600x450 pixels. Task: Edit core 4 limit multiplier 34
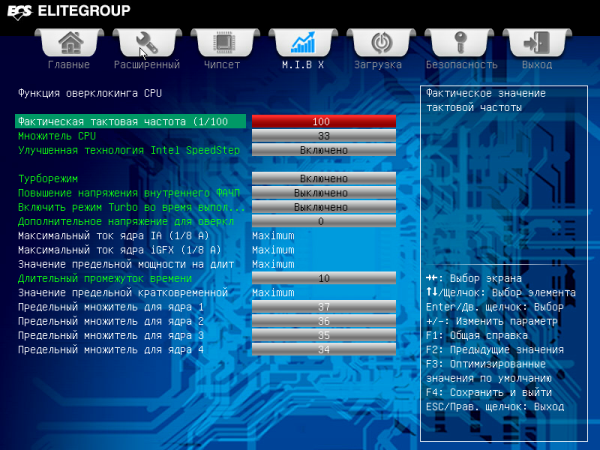point(324,349)
